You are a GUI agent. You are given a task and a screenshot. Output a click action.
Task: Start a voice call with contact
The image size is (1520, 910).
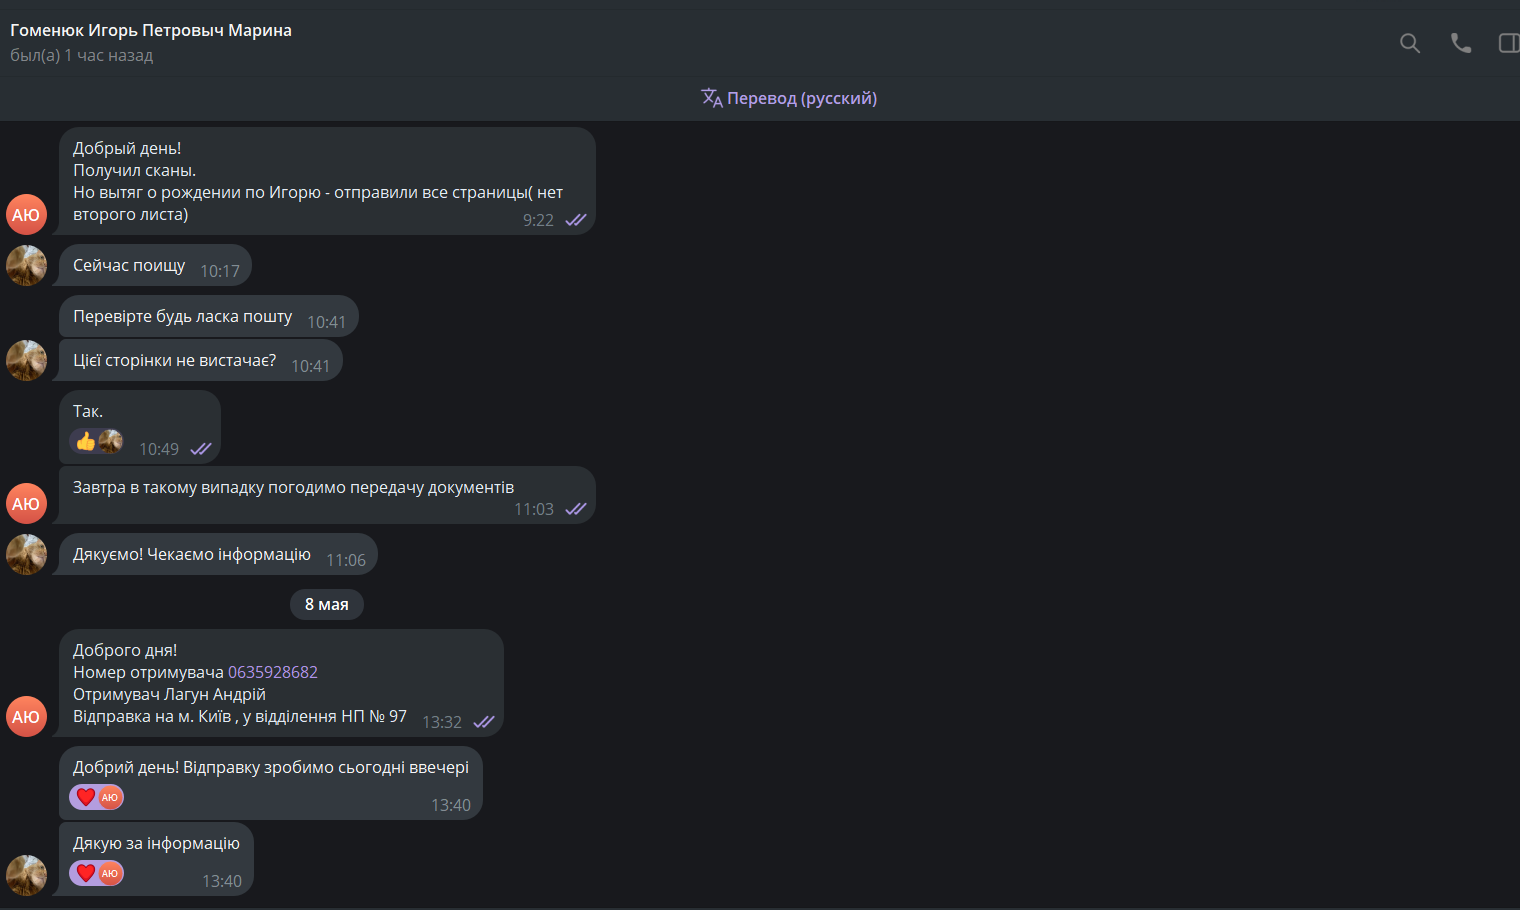[1461, 43]
